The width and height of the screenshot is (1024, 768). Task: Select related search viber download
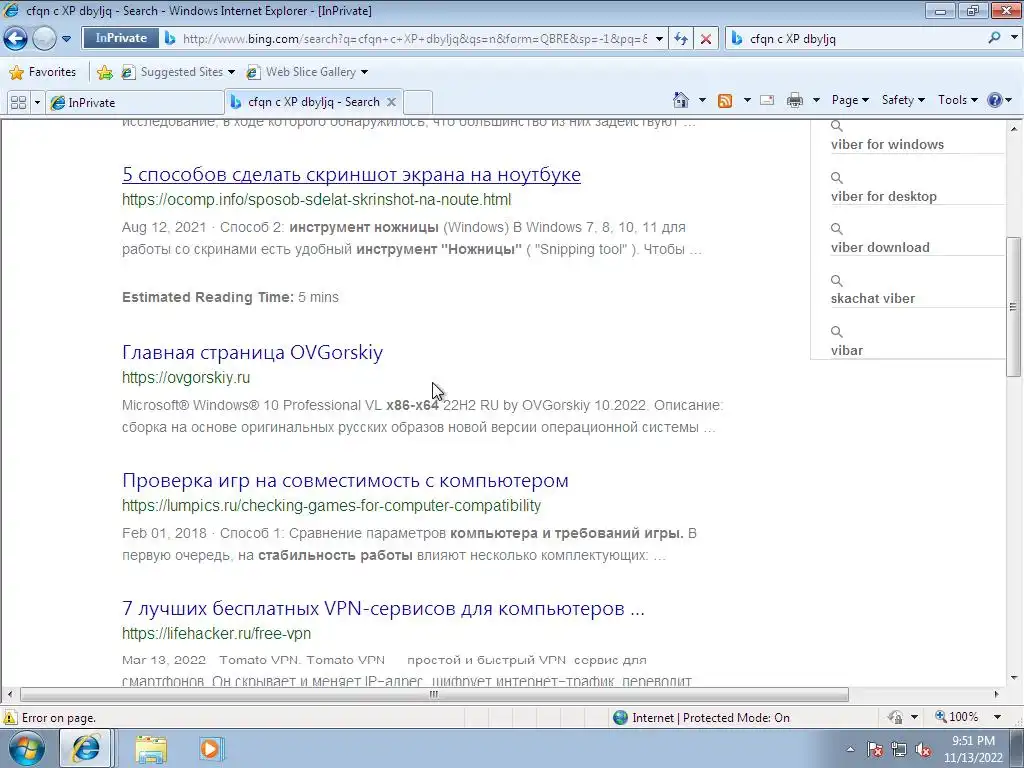click(880, 248)
